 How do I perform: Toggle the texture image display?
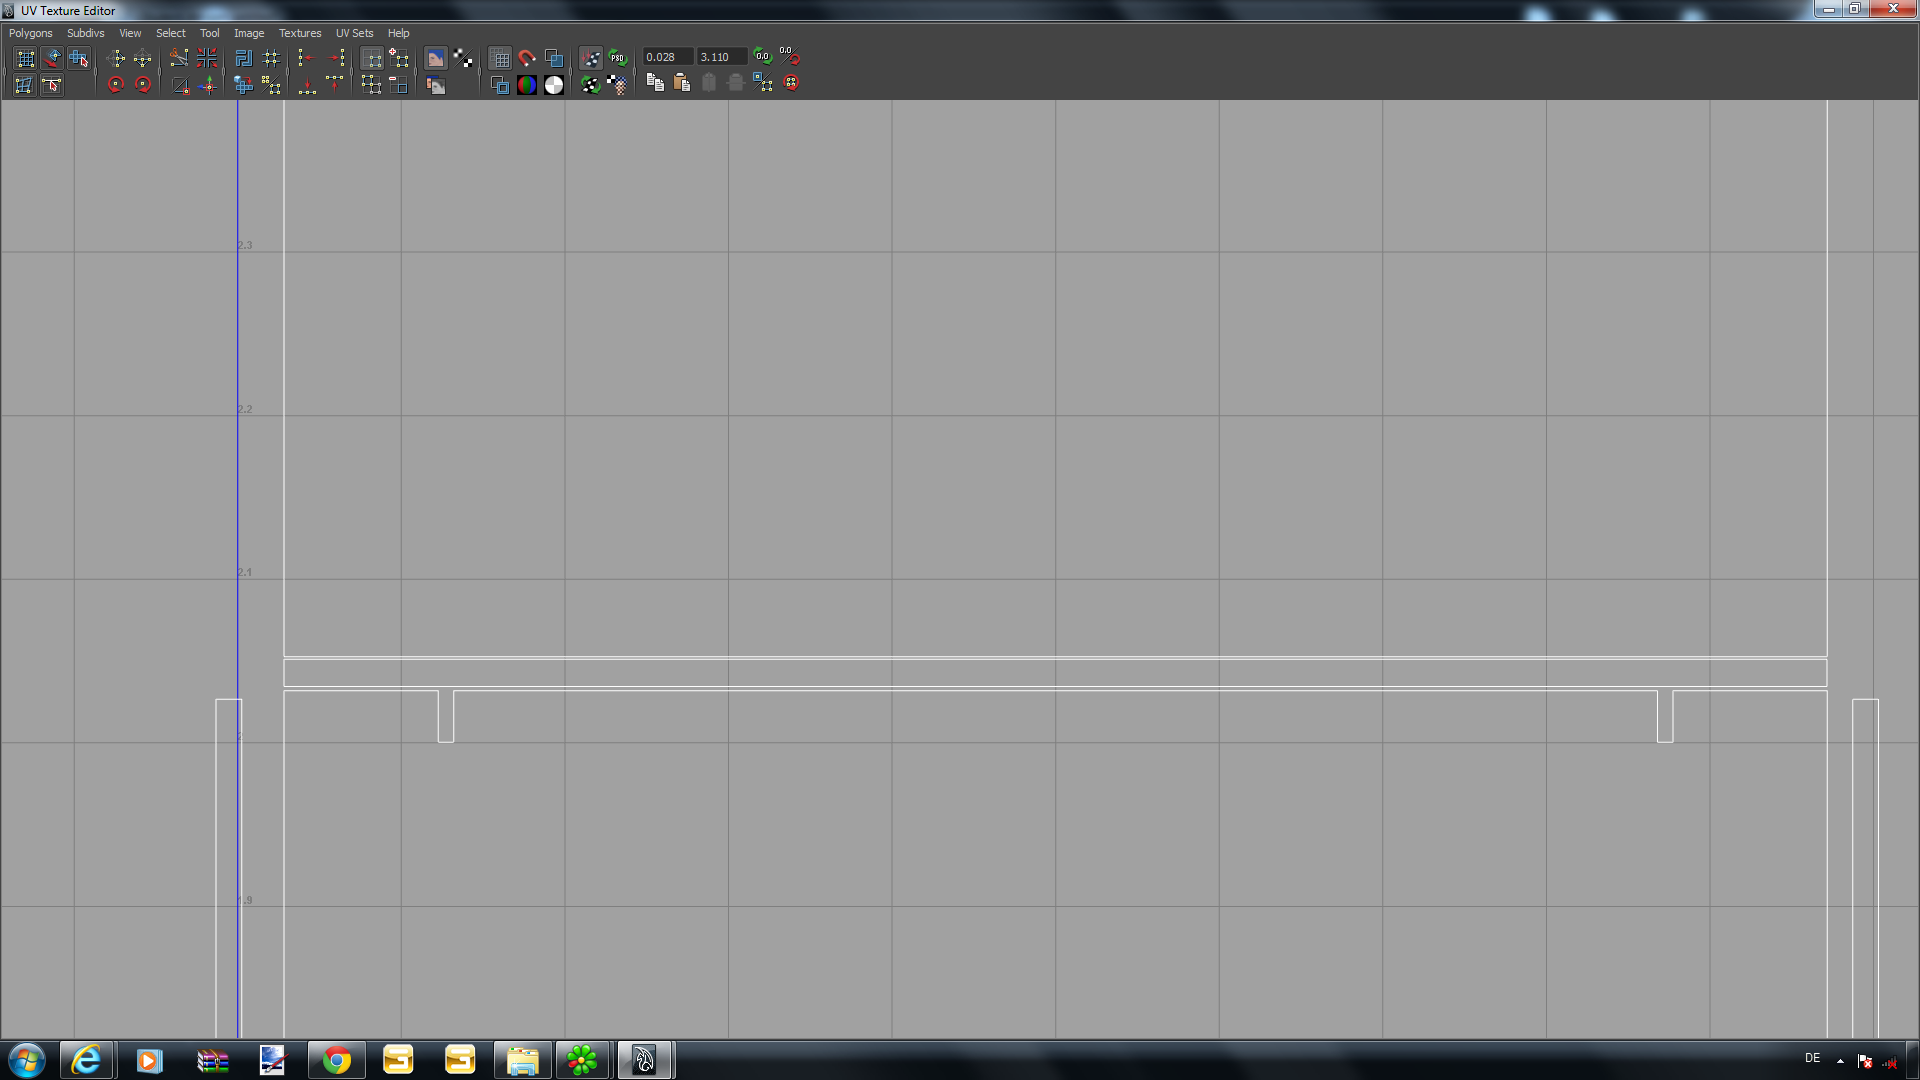pyautogui.click(x=435, y=58)
